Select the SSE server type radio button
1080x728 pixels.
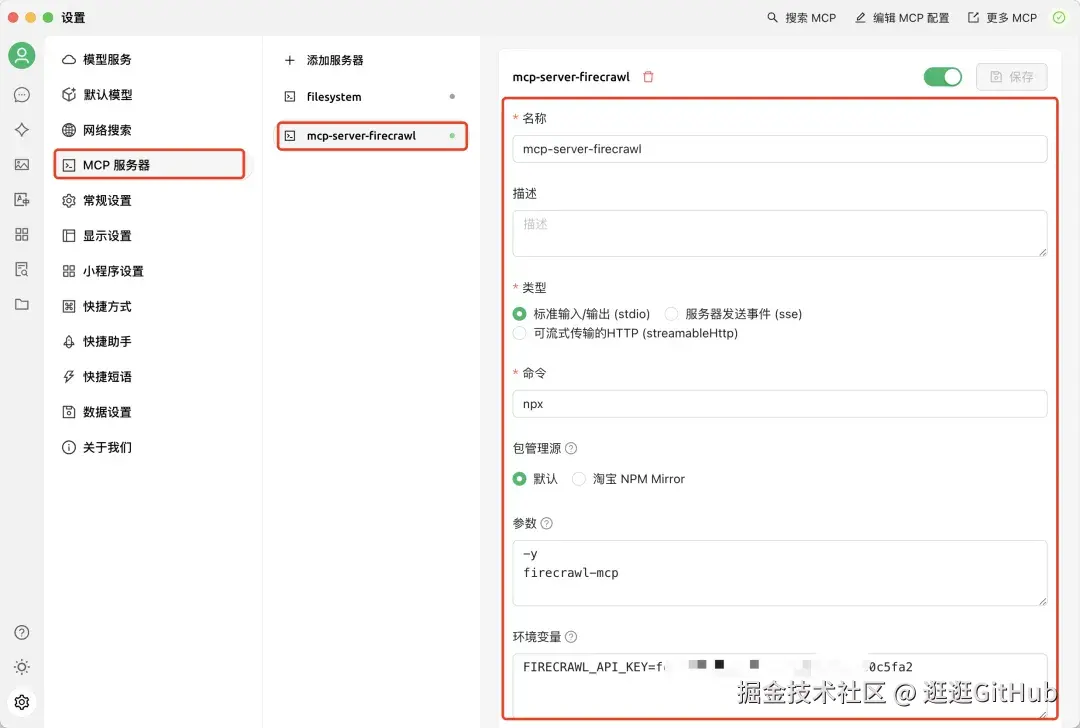coord(671,313)
